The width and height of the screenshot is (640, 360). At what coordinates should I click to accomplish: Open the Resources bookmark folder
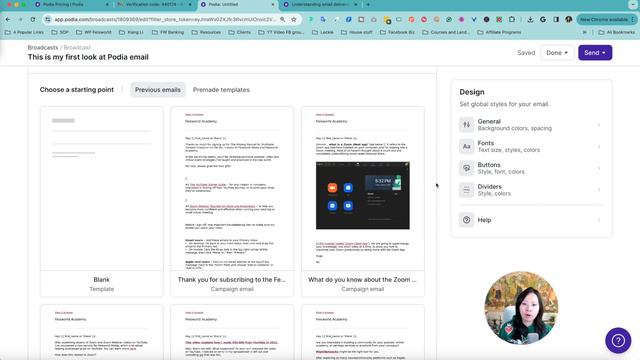(x=206, y=32)
